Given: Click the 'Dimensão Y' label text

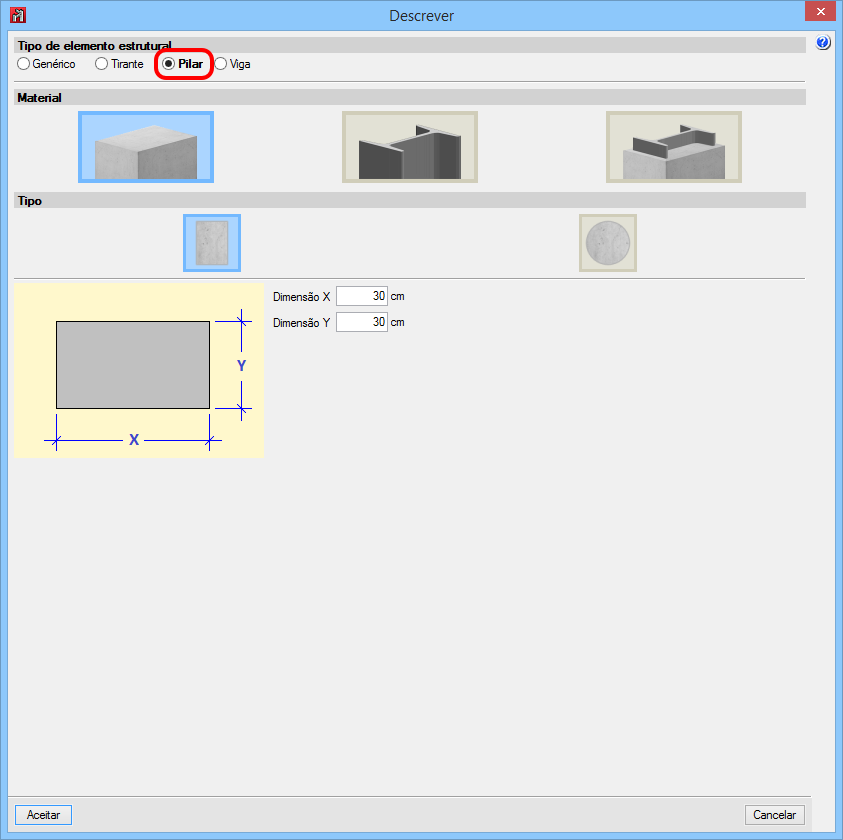Looking at the screenshot, I should pyautogui.click(x=301, y=323).
